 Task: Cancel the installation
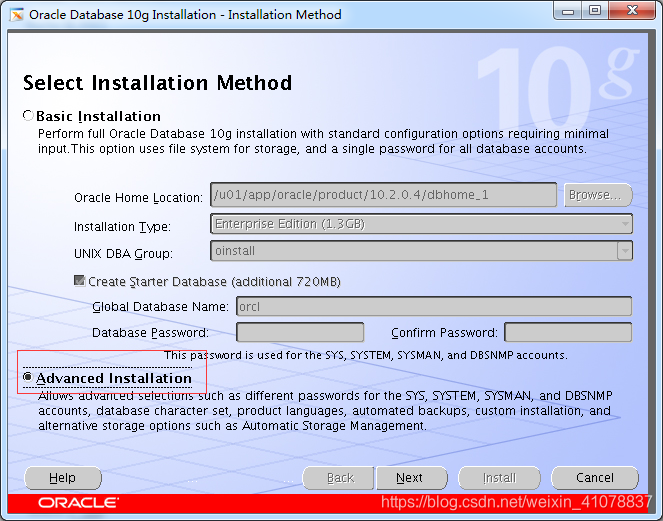click(595, 478)
